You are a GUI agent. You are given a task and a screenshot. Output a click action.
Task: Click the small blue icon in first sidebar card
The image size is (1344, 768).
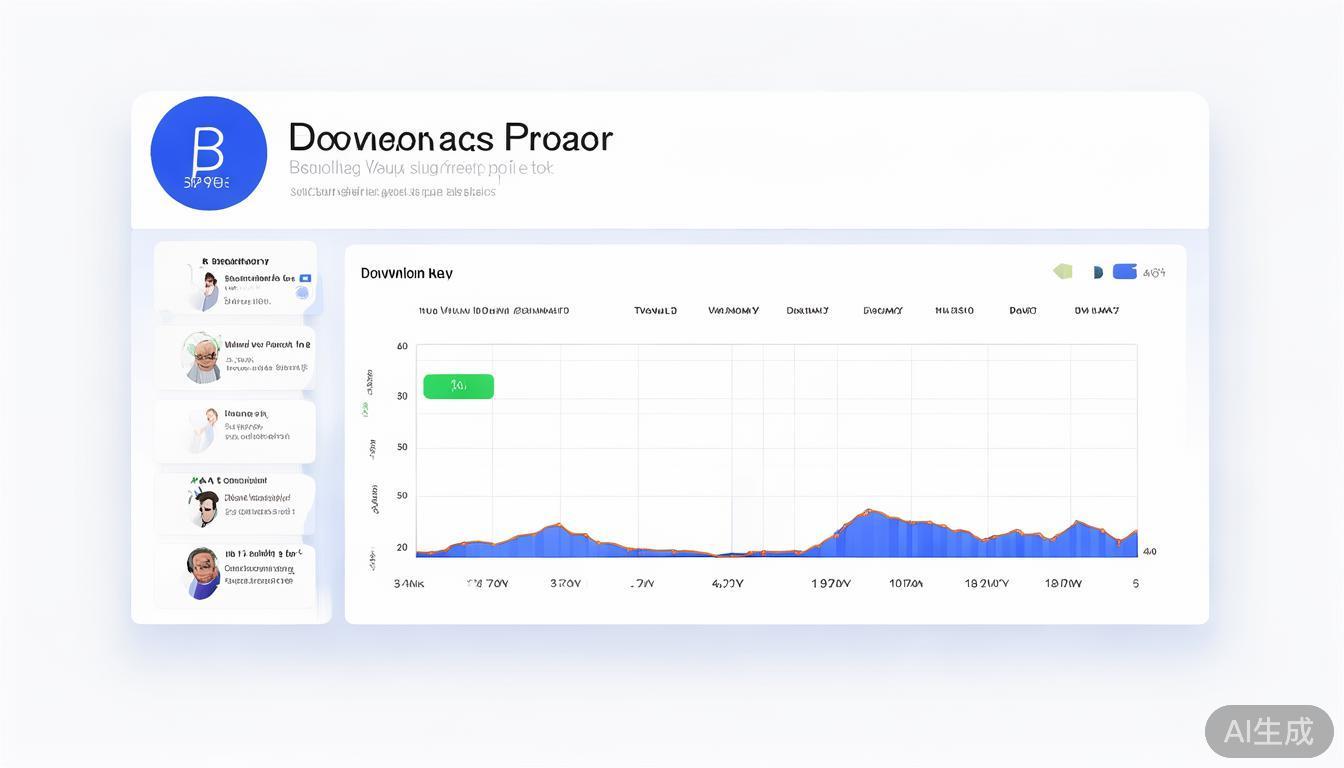pos(305,278)
